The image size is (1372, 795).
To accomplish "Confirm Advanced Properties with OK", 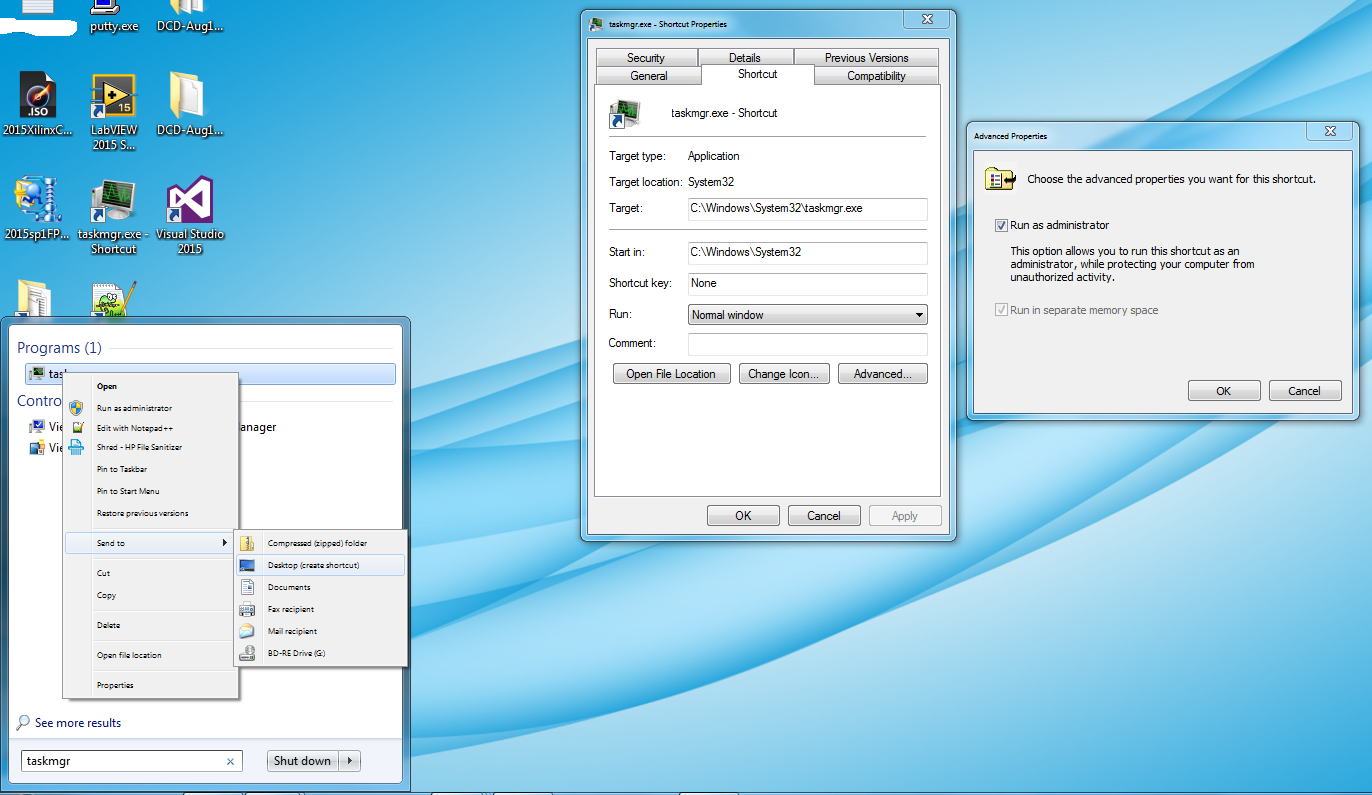I will pyautogui.click(x=1224, y=391).
